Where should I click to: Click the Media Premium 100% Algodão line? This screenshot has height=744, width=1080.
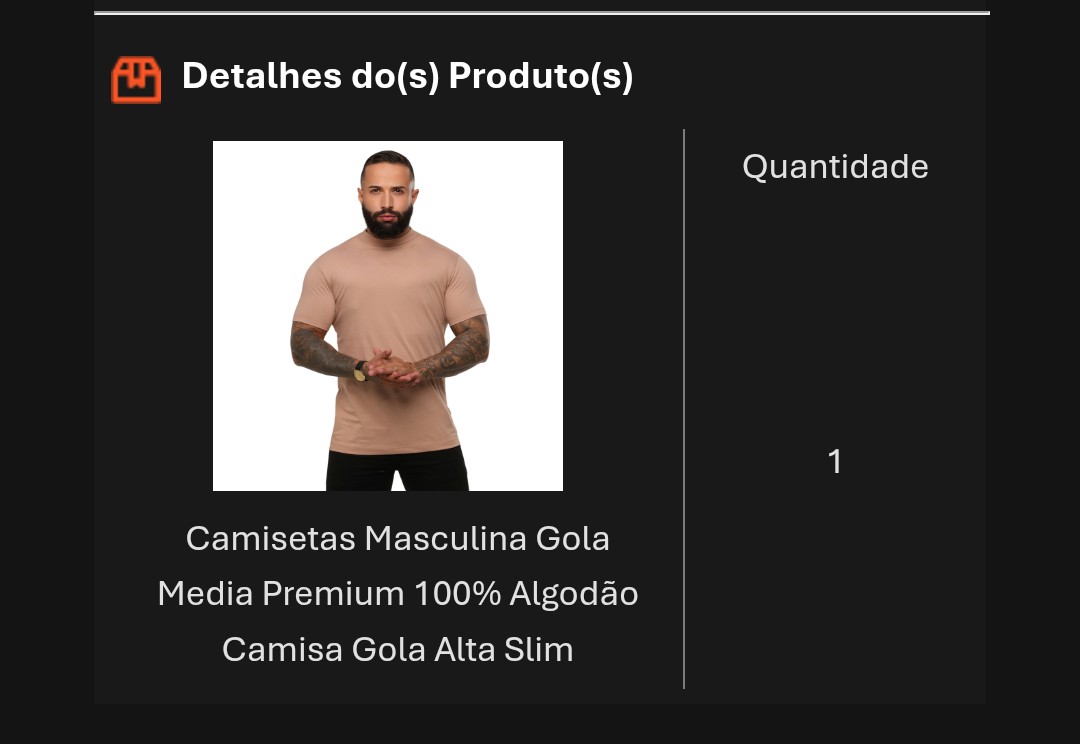click(x=397, y=594)
